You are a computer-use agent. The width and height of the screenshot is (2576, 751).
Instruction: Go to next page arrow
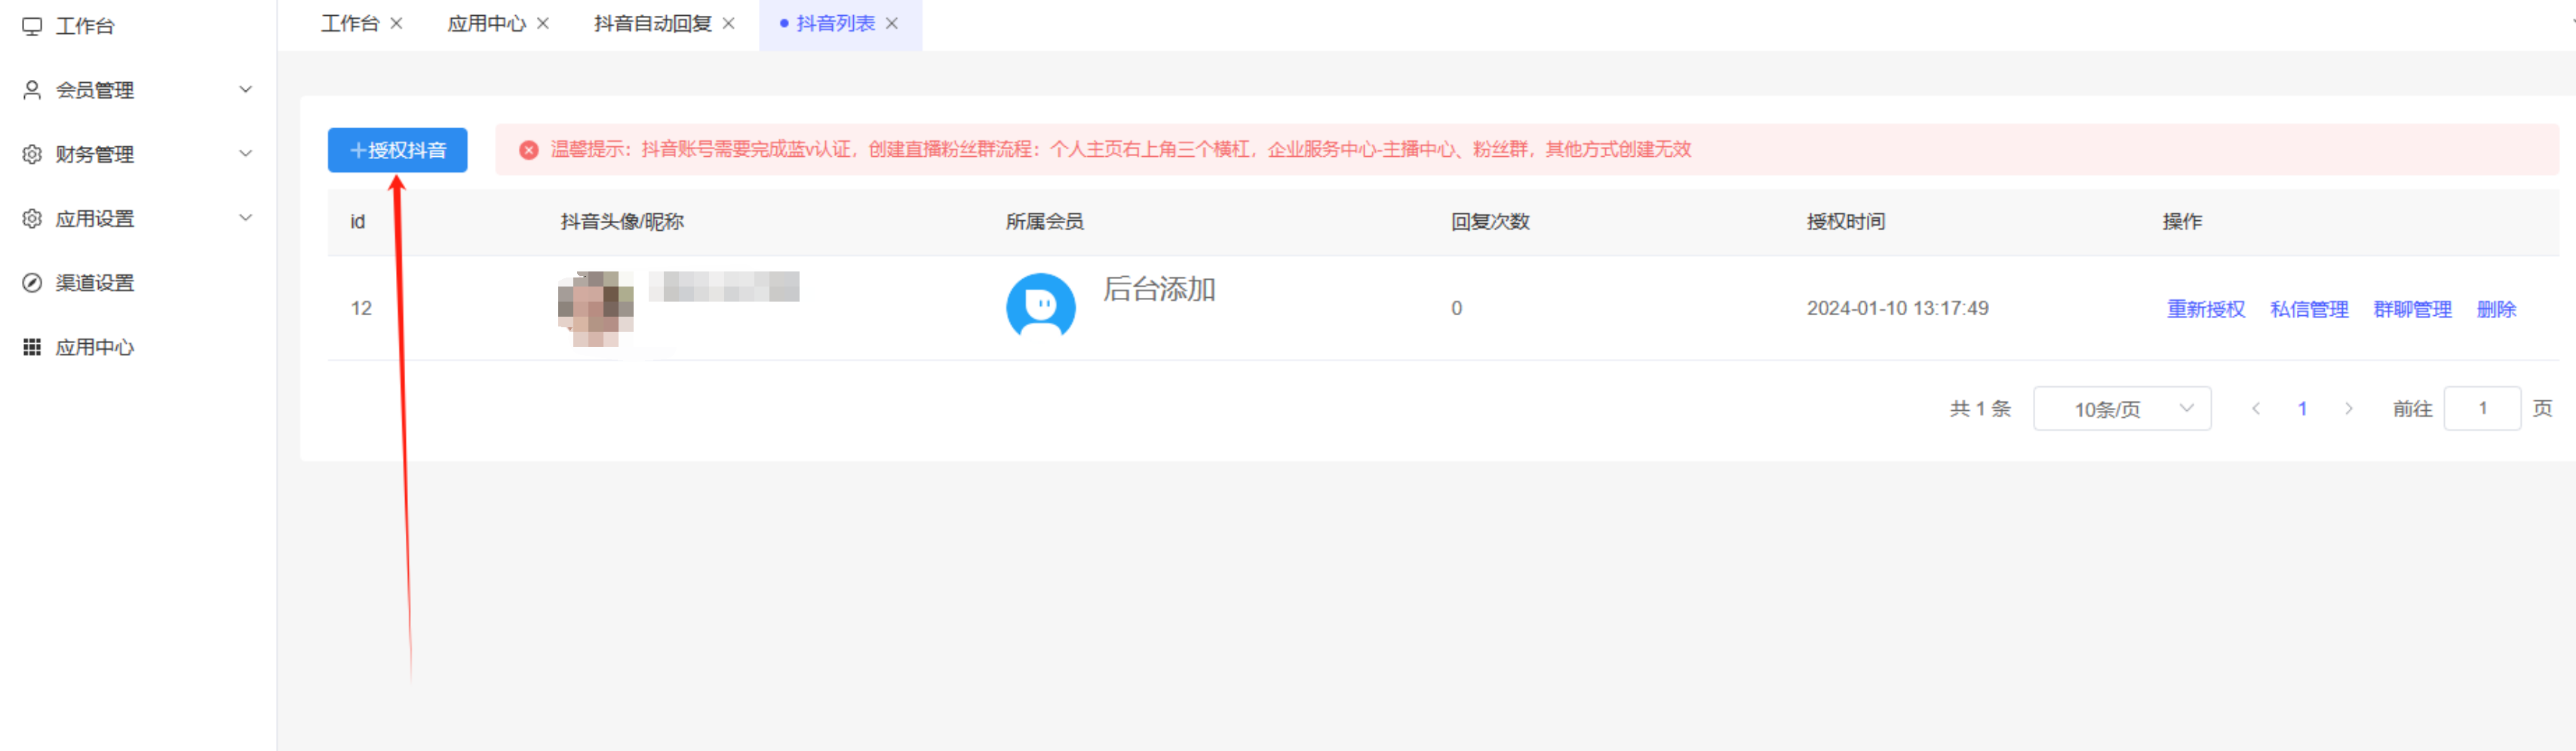point(2349,408)
